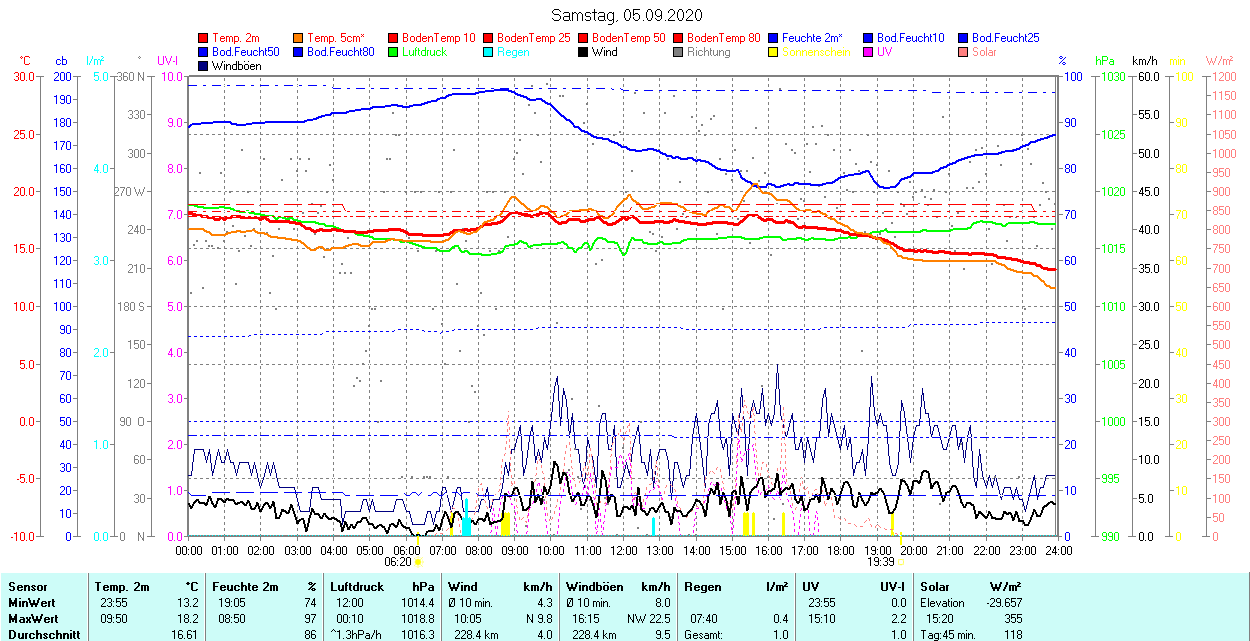The width and height of the screenshot is (1250, 641).
Task: Click the Bod.Feucht80 legend label
Action: pyautogui.click(x=340, y=52)
